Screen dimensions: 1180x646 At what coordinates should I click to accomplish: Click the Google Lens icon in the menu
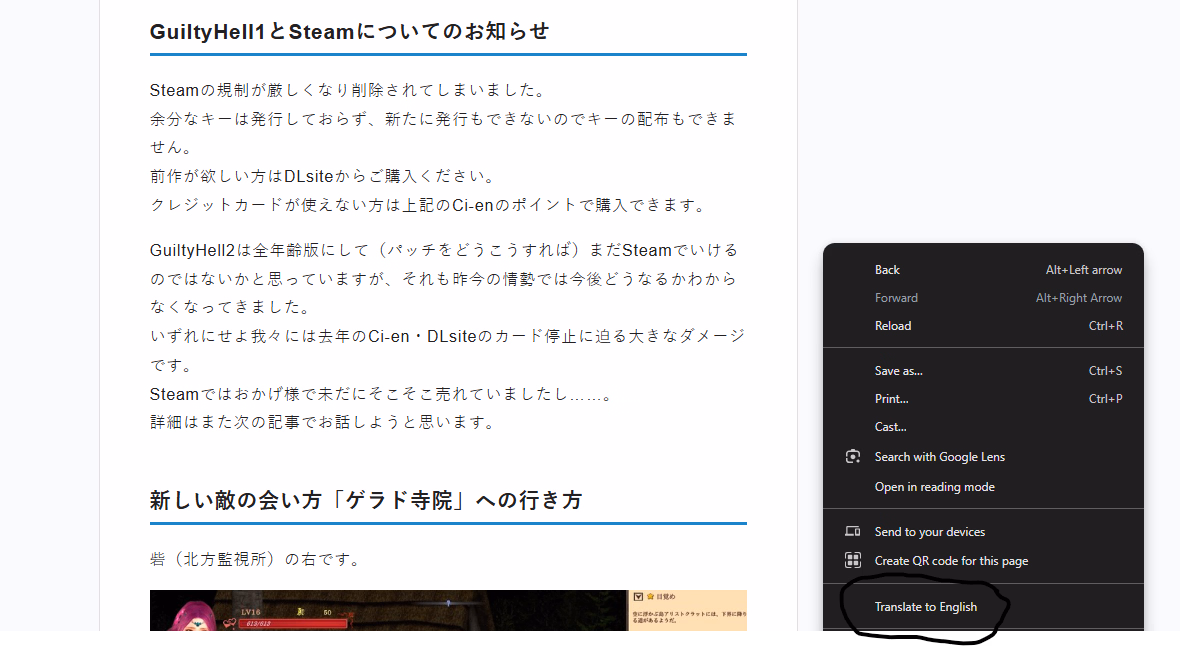pyautogui.click(x=853, y=457)
